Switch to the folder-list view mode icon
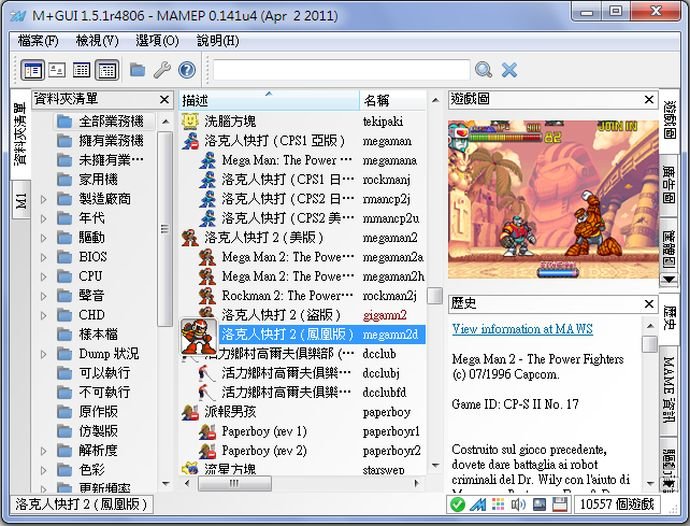The width and height of the screenshot is (690, 526). click(x=33, y=70)
